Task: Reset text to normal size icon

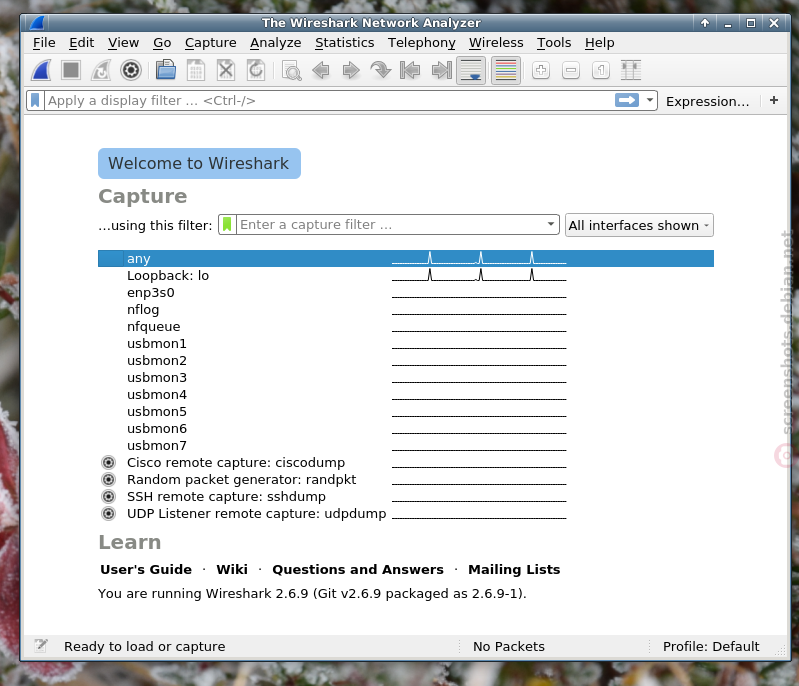Action: pyautogui.click(x=601, y=70)
